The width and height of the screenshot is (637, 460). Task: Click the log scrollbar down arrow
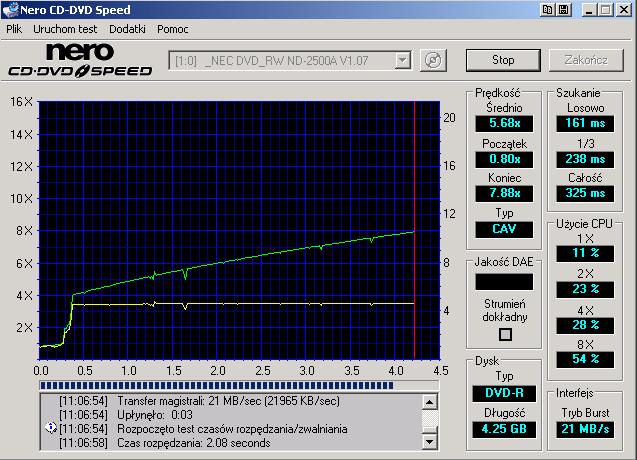(429, 441)
